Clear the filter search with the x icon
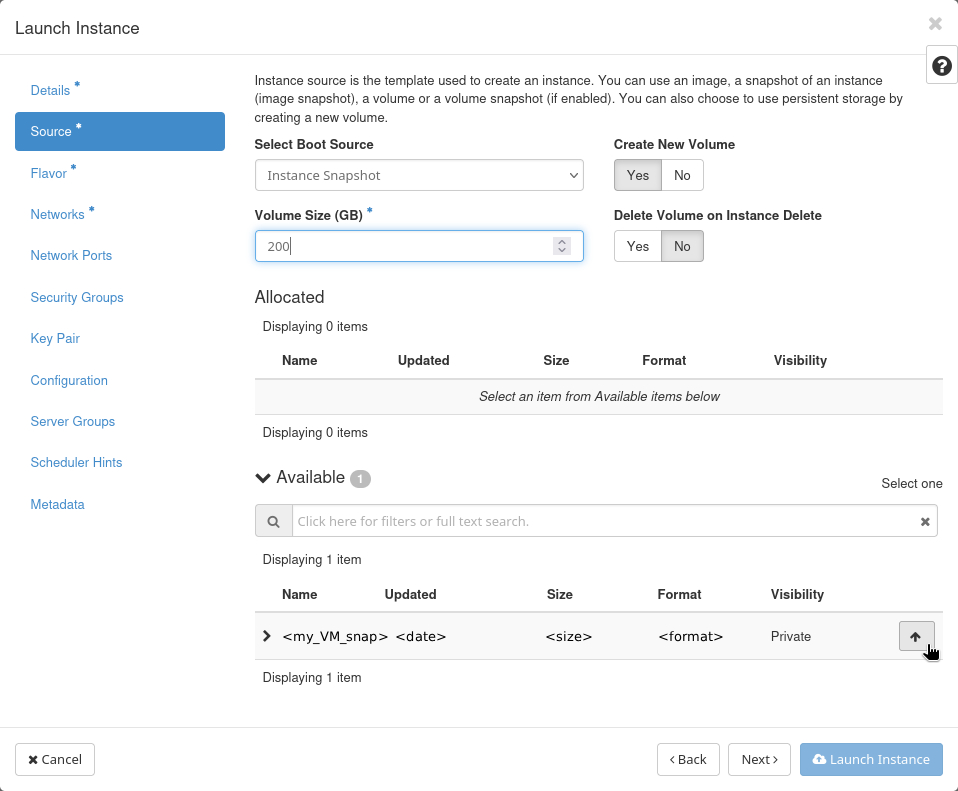This screenshot has width=958, height=791. pos(925,521)
